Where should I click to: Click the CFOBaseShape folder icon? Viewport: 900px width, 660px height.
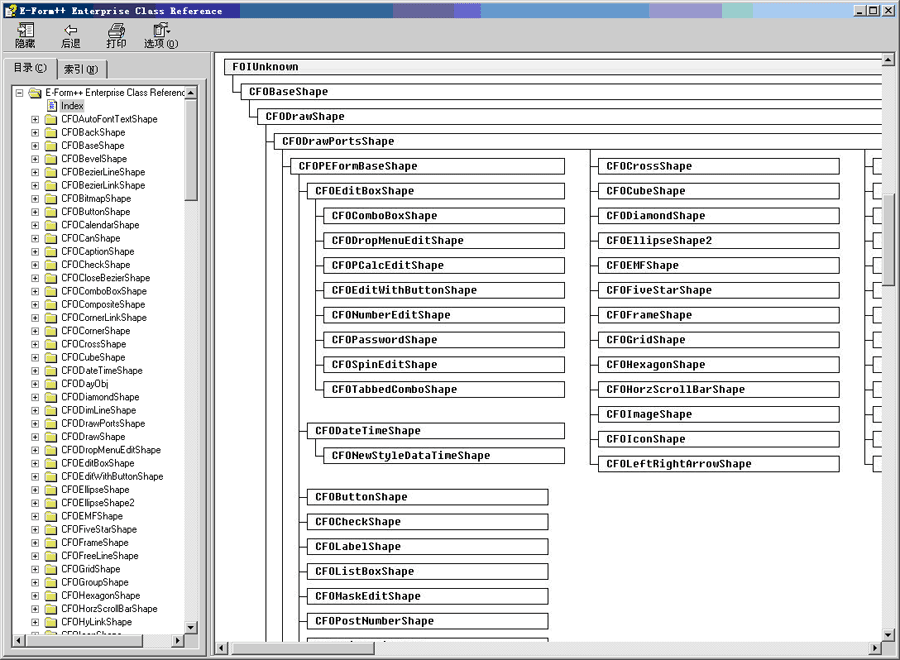(51, 146)
